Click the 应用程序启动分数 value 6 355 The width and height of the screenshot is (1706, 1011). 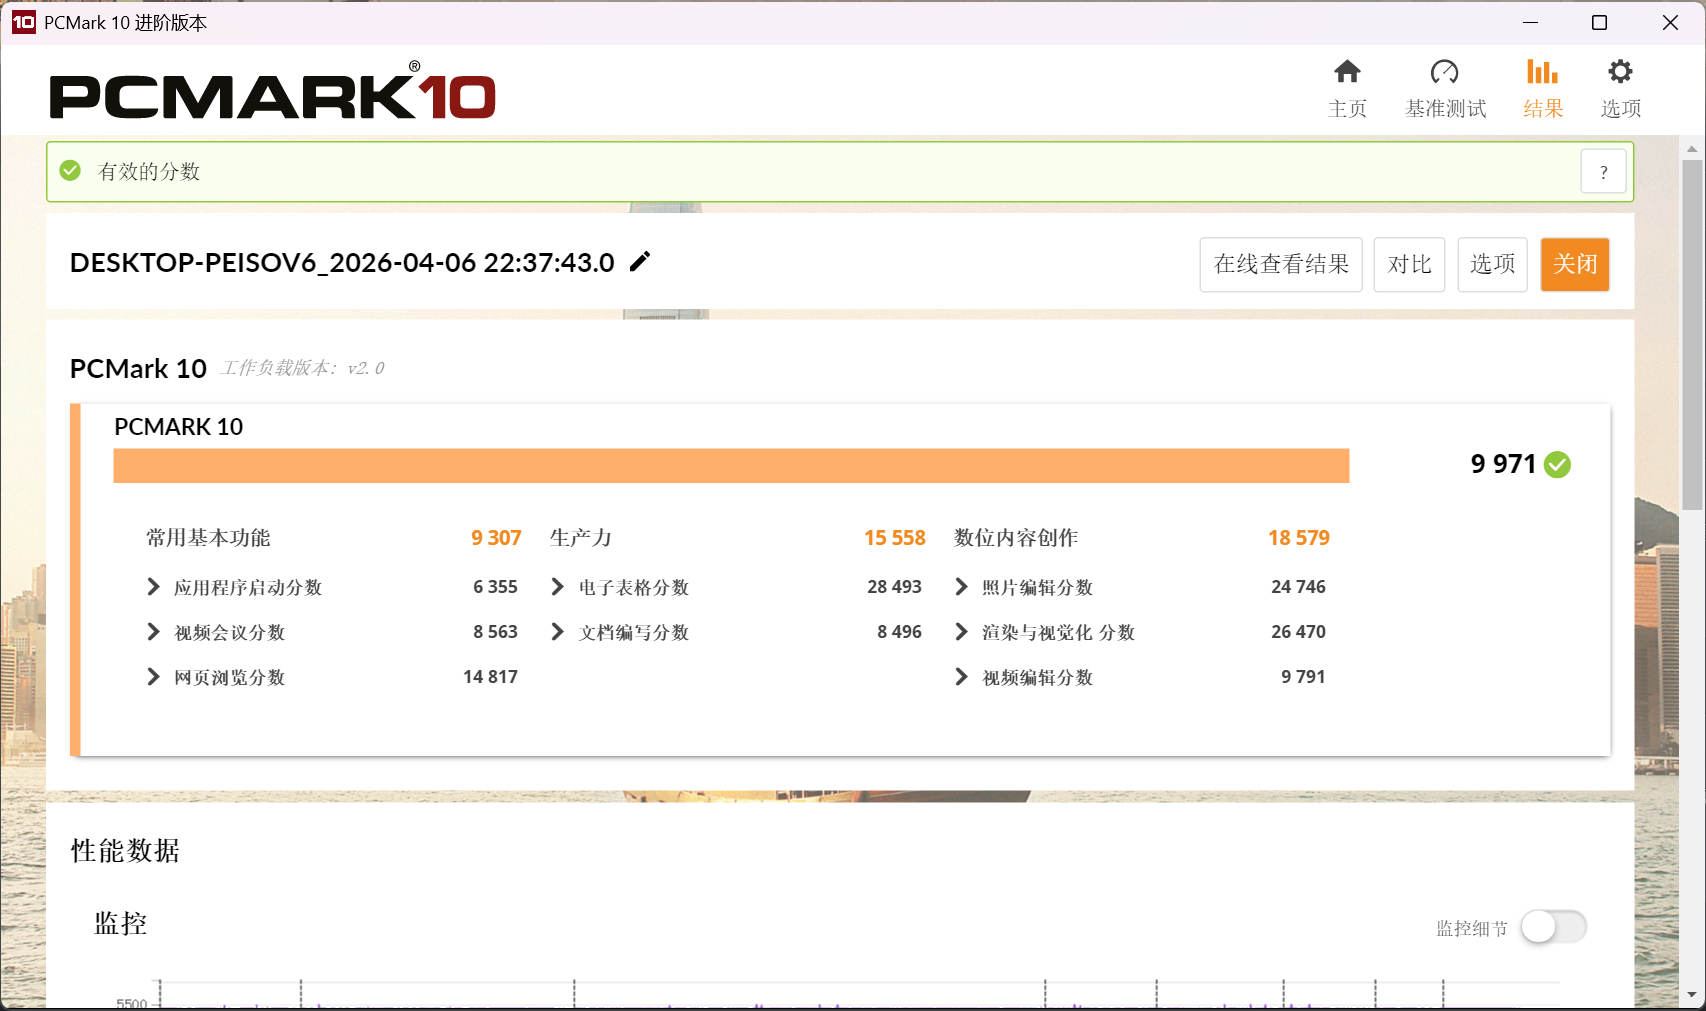[x=495, y=587]
